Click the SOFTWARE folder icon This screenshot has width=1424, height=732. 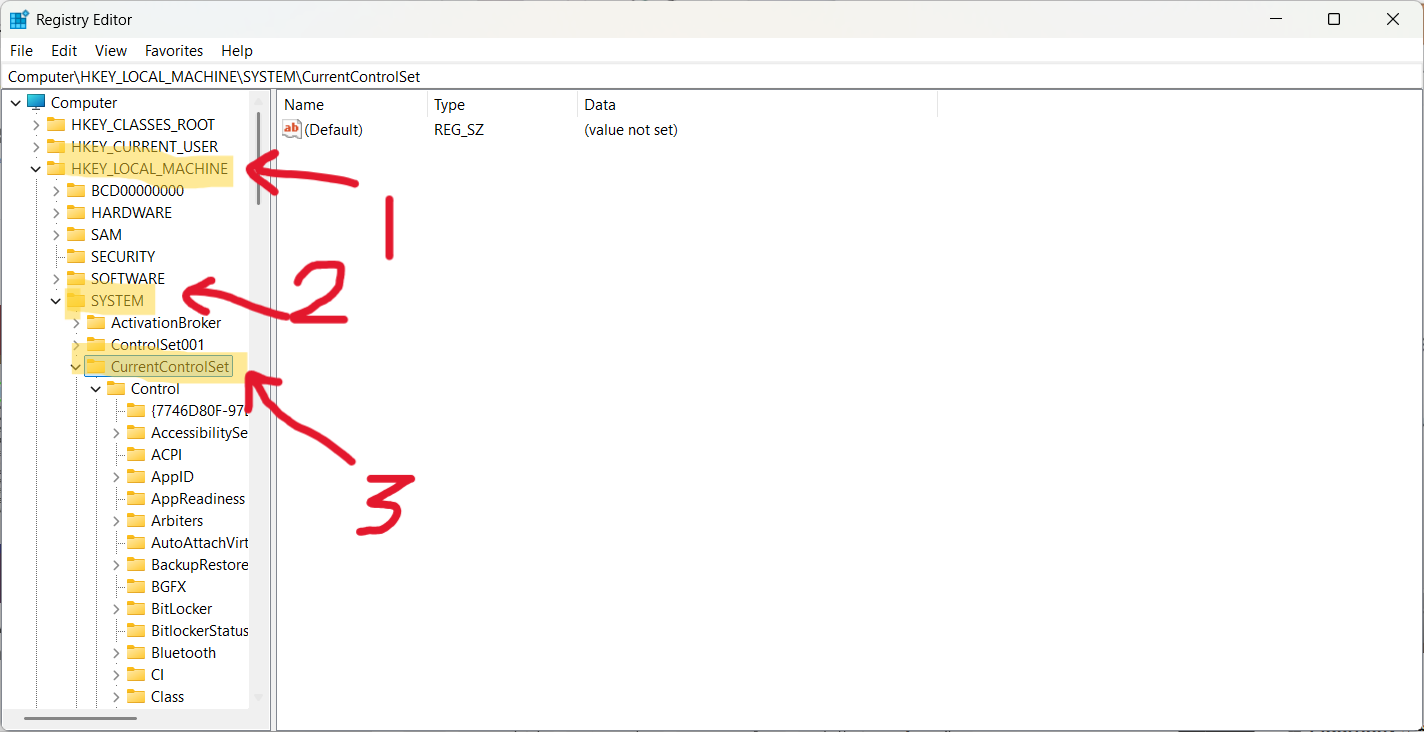[76, 278]
